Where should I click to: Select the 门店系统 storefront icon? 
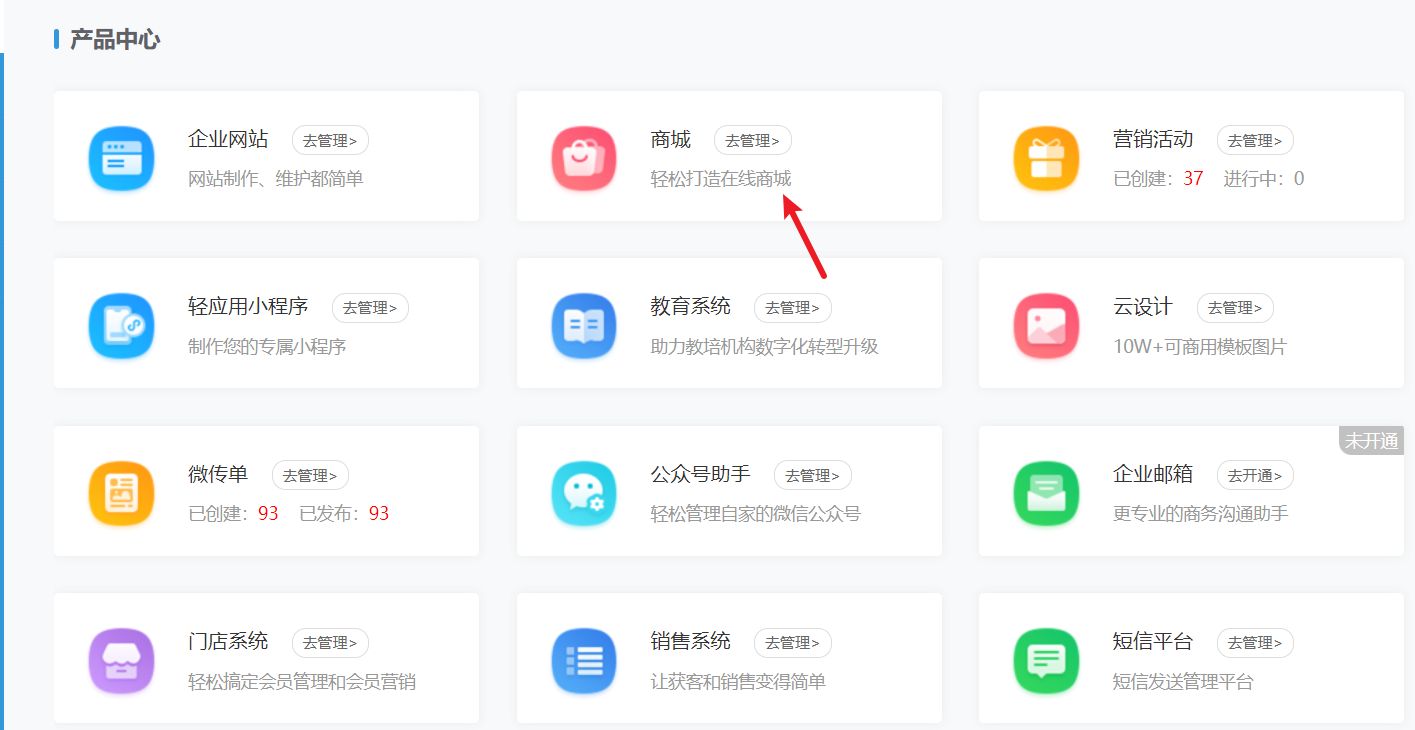121,660
